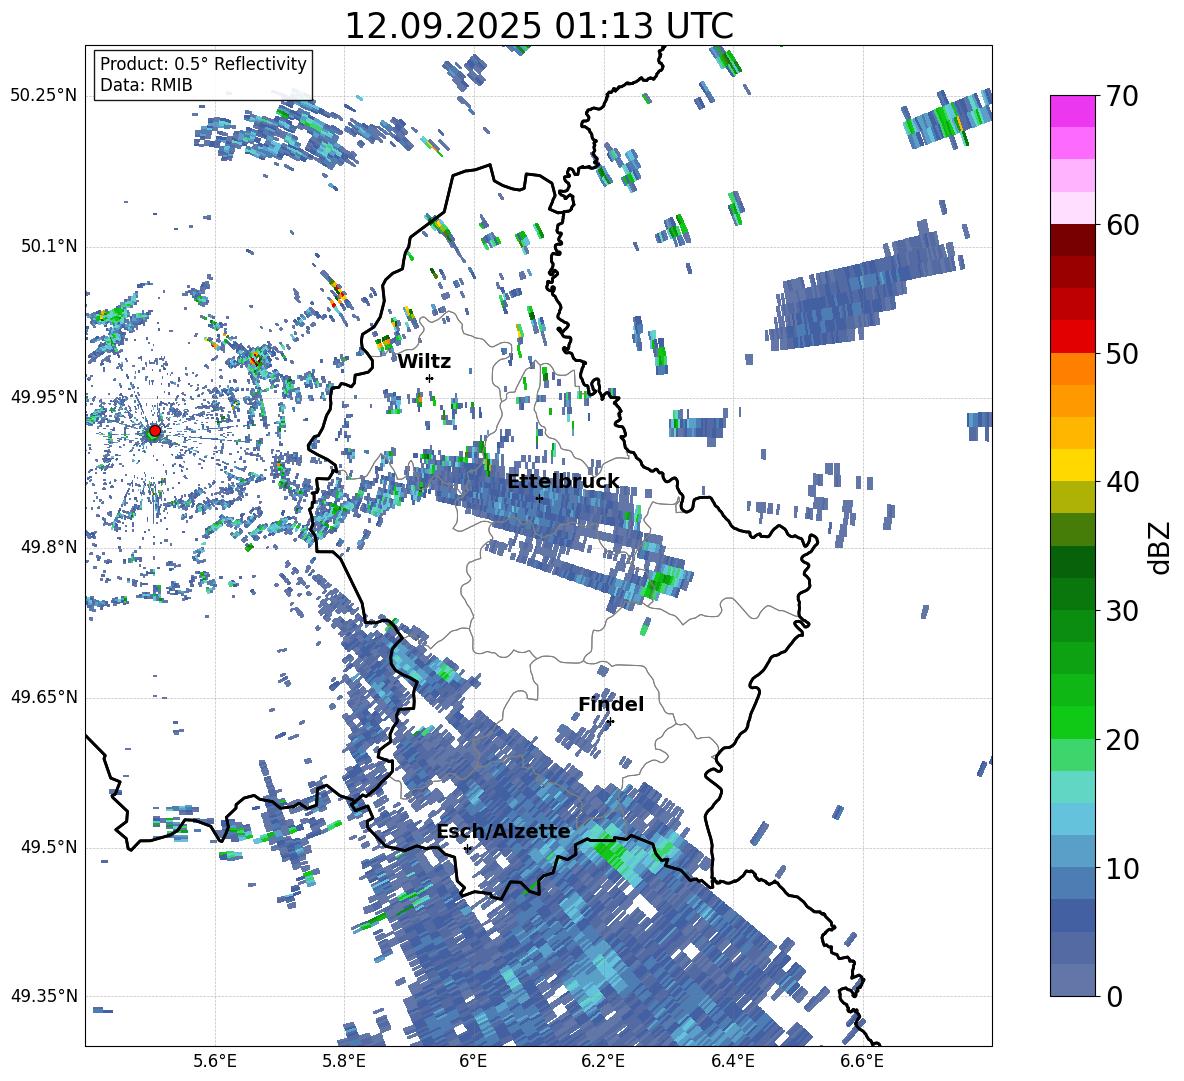
Task: Click the colorbar tick label 60
Action: 1123,225
